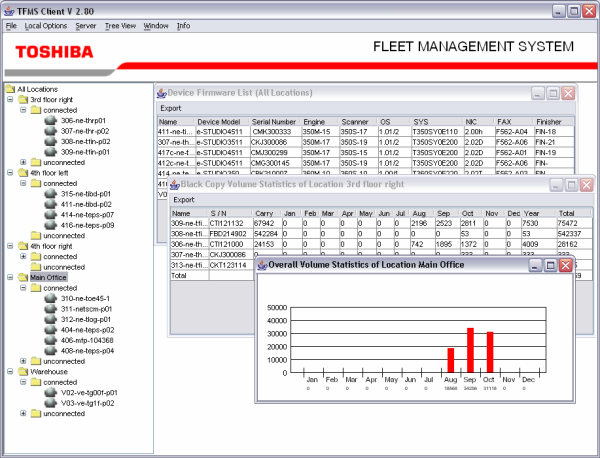Sort copy volume table by Total column
This screenshot has width=600, height=458.
coord(574,213)
